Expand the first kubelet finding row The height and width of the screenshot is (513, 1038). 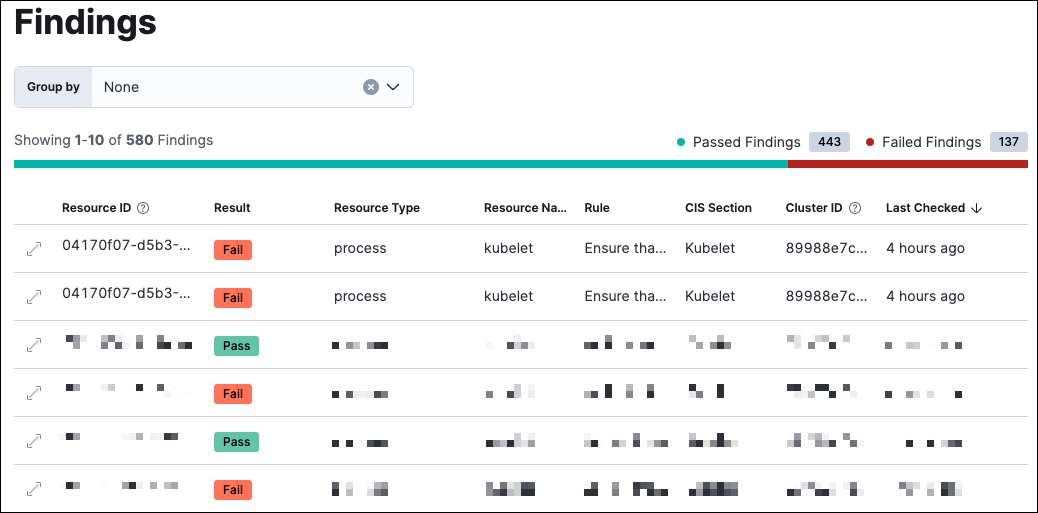point(33,249)
